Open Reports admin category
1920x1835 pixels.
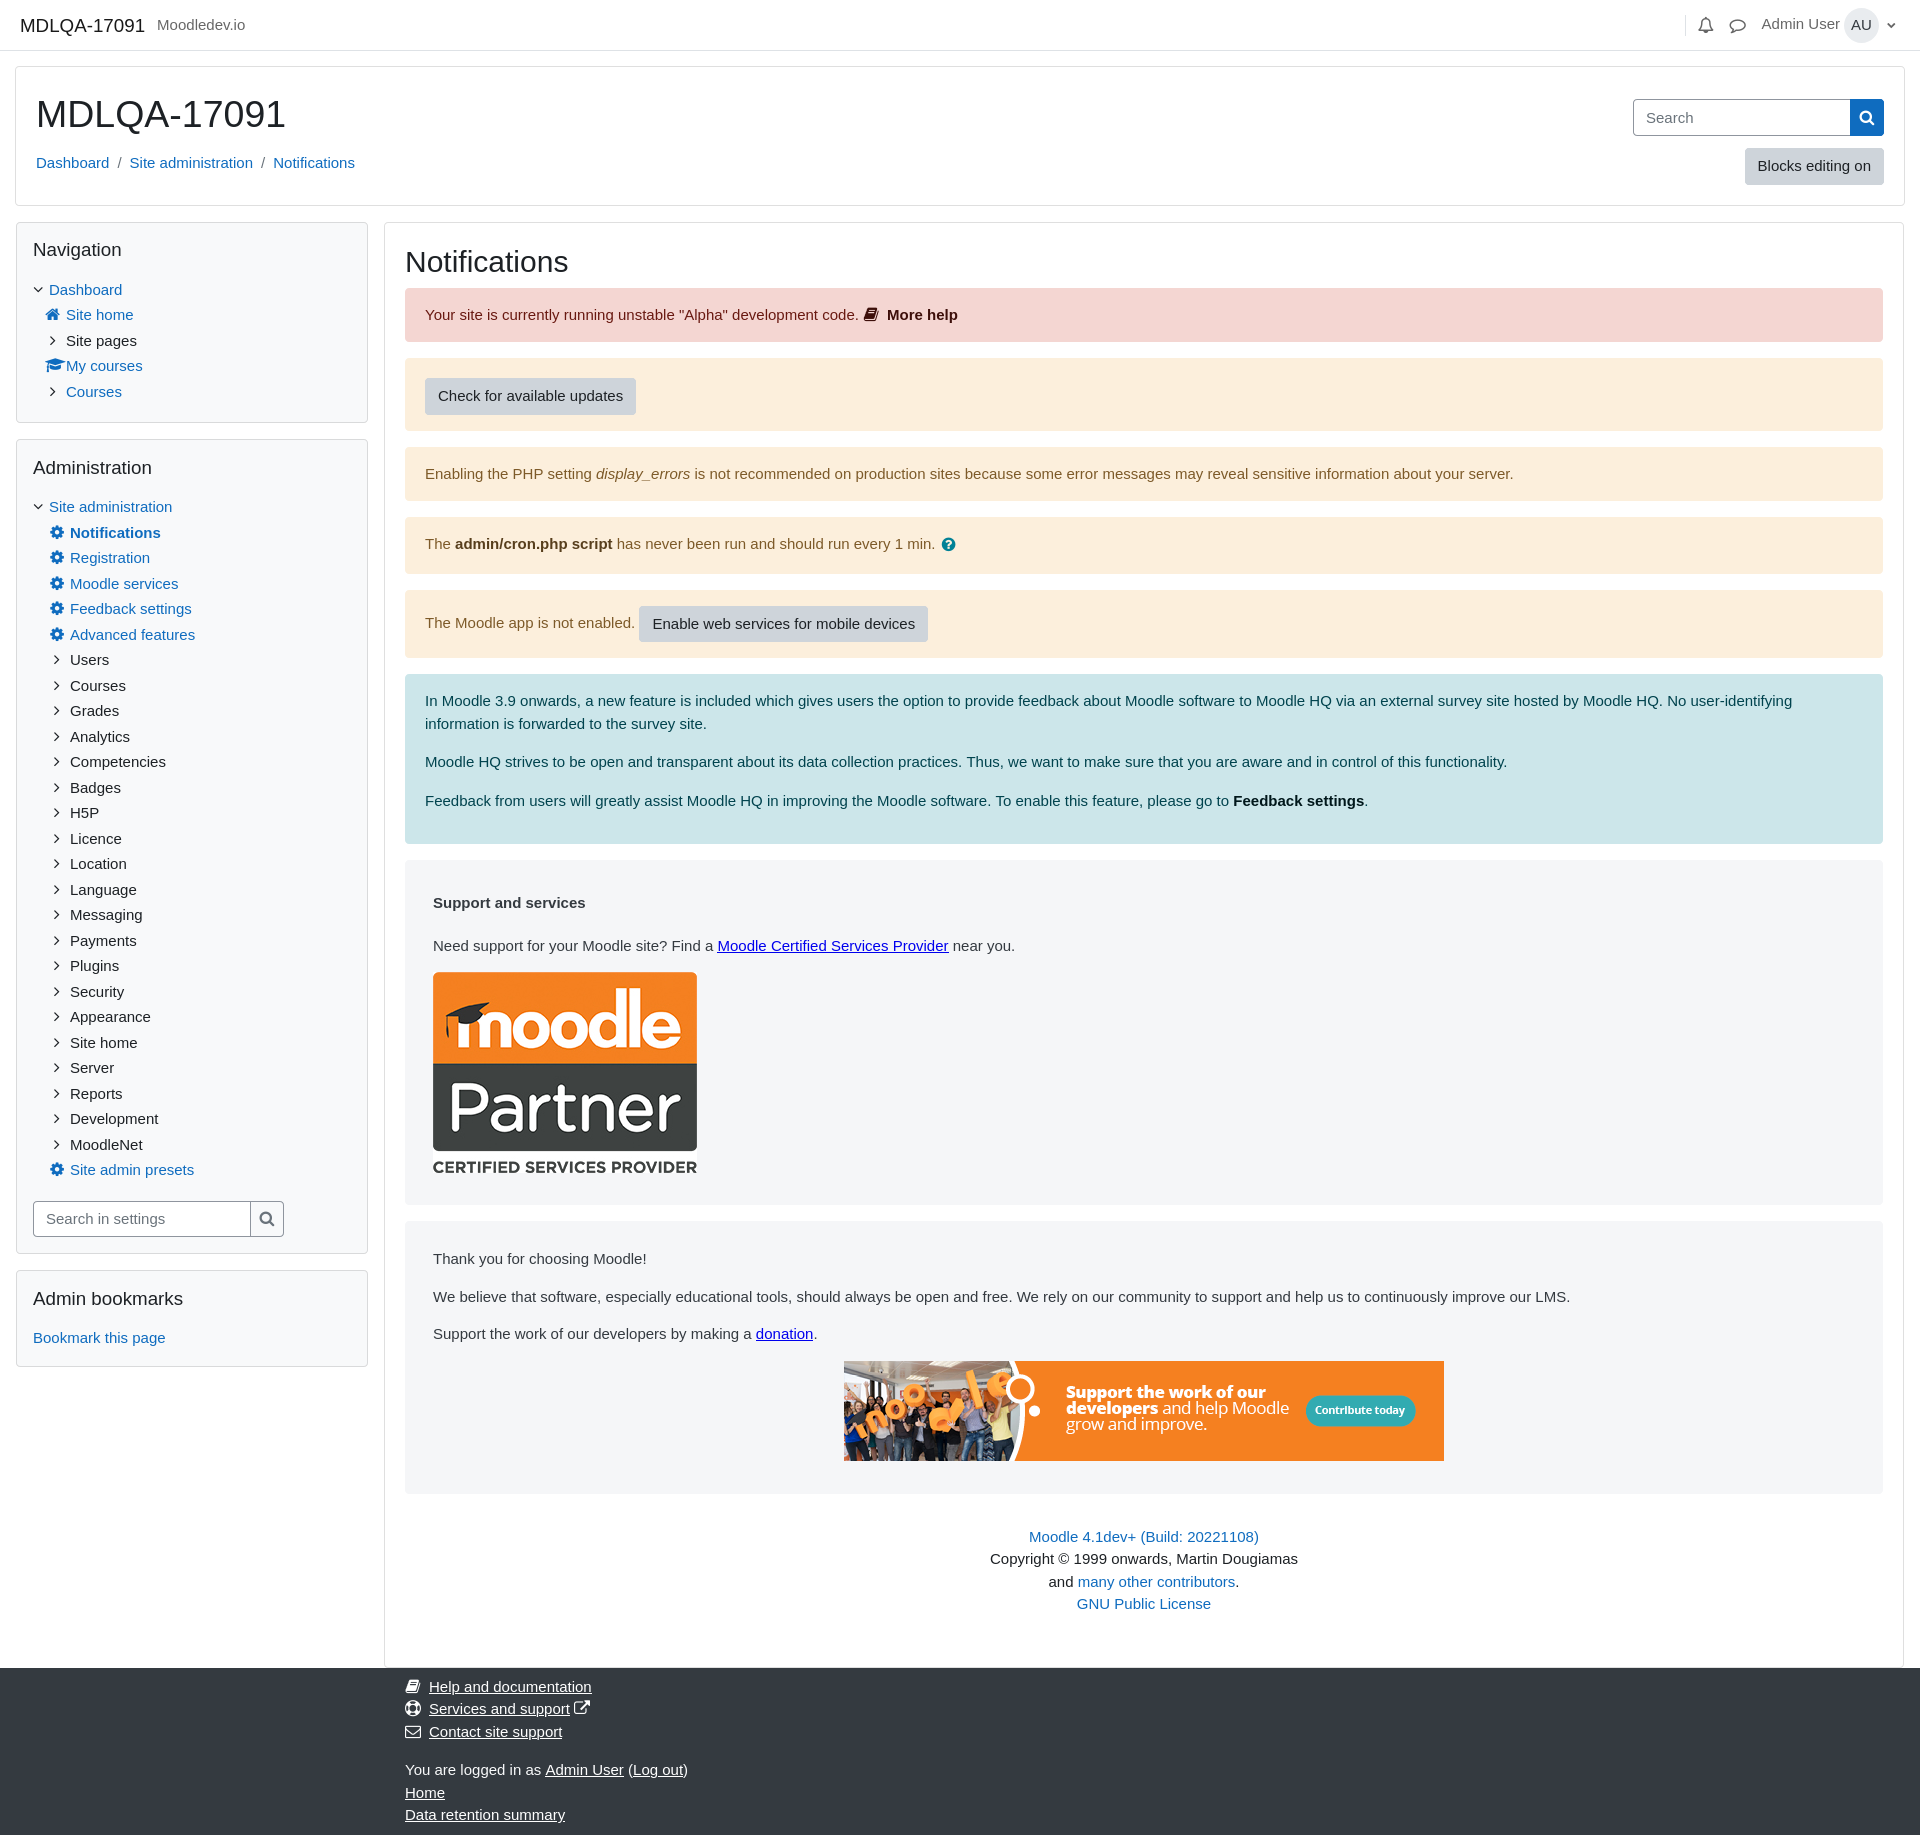96,1094
